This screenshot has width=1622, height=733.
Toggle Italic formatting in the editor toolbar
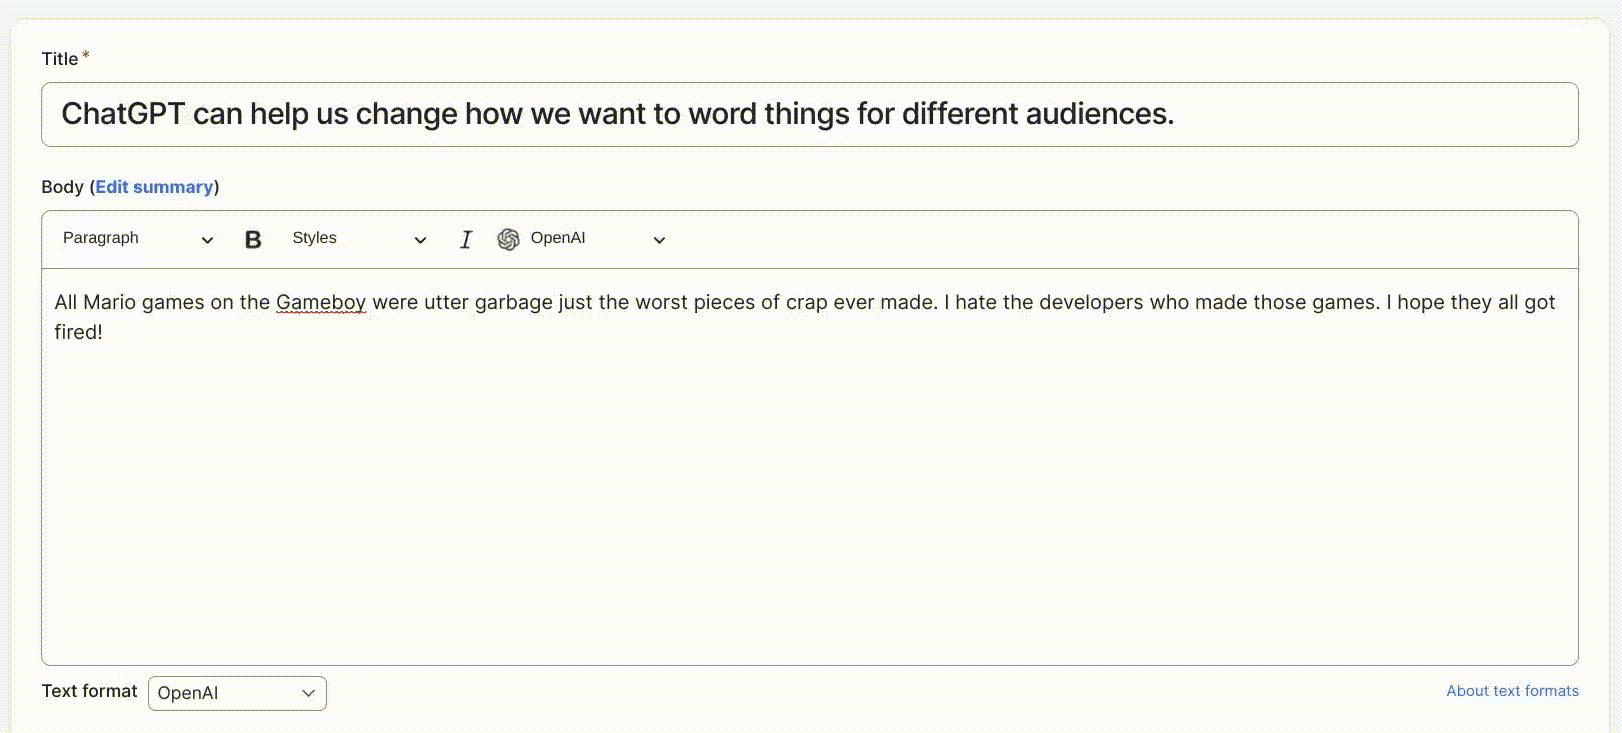465,240
